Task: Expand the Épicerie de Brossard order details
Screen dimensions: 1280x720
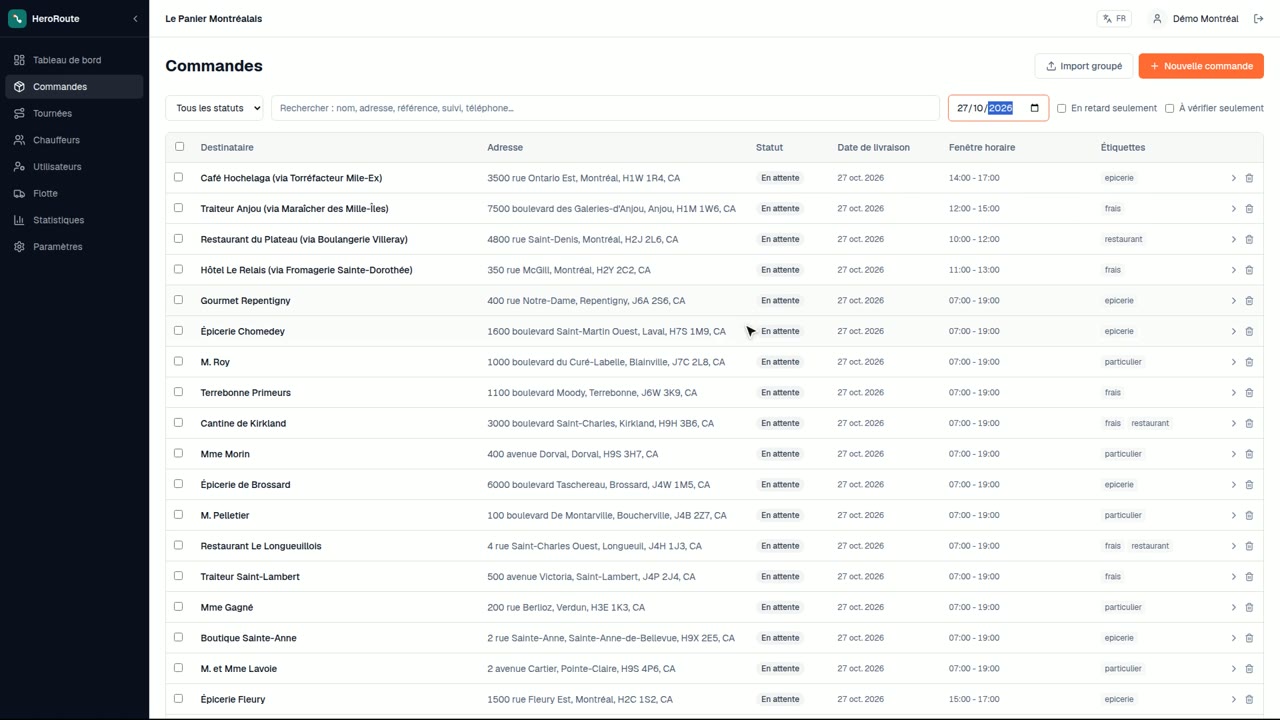Action: [1234, 485]
